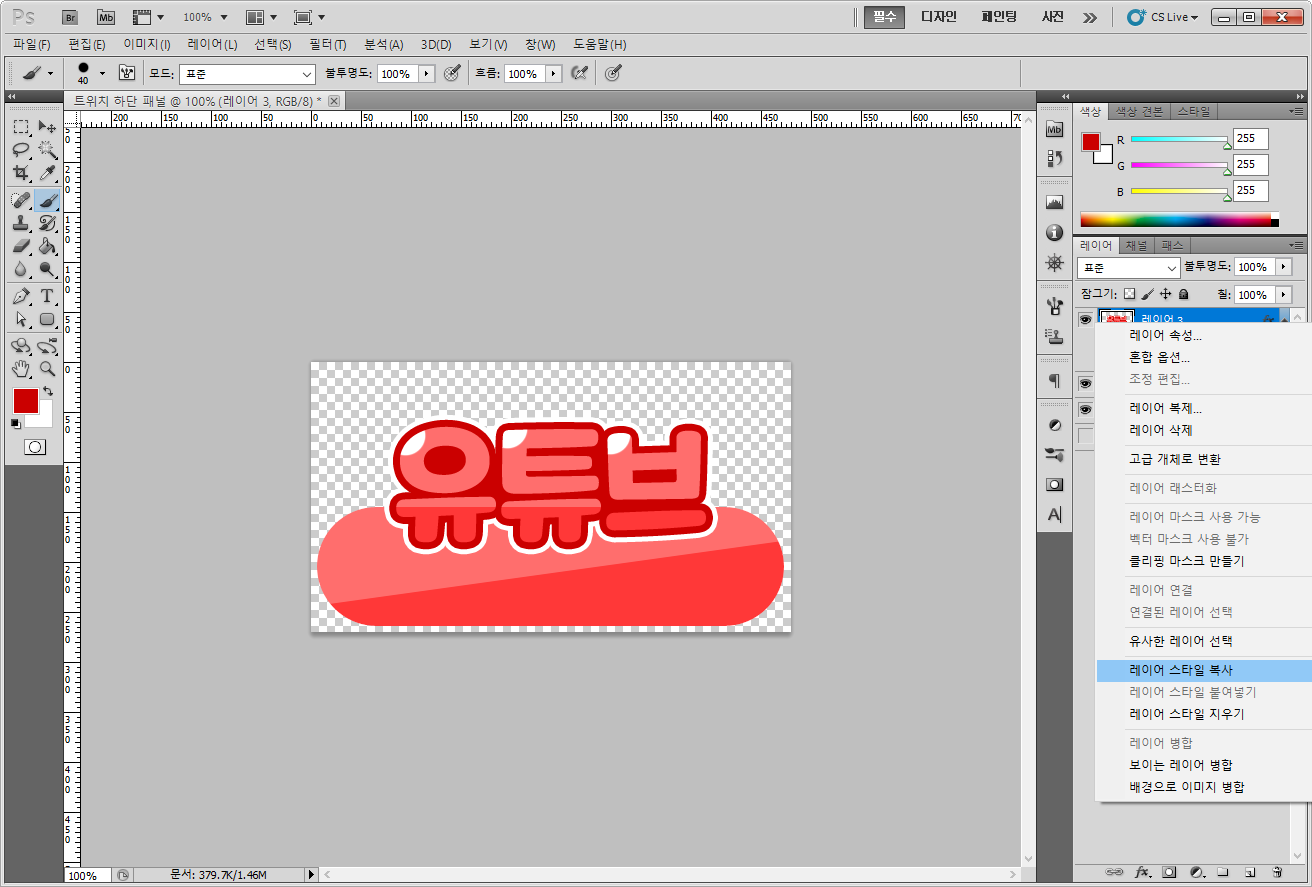Select the Blur tool
1312x887 pixels.
click(x=21, y=269)
